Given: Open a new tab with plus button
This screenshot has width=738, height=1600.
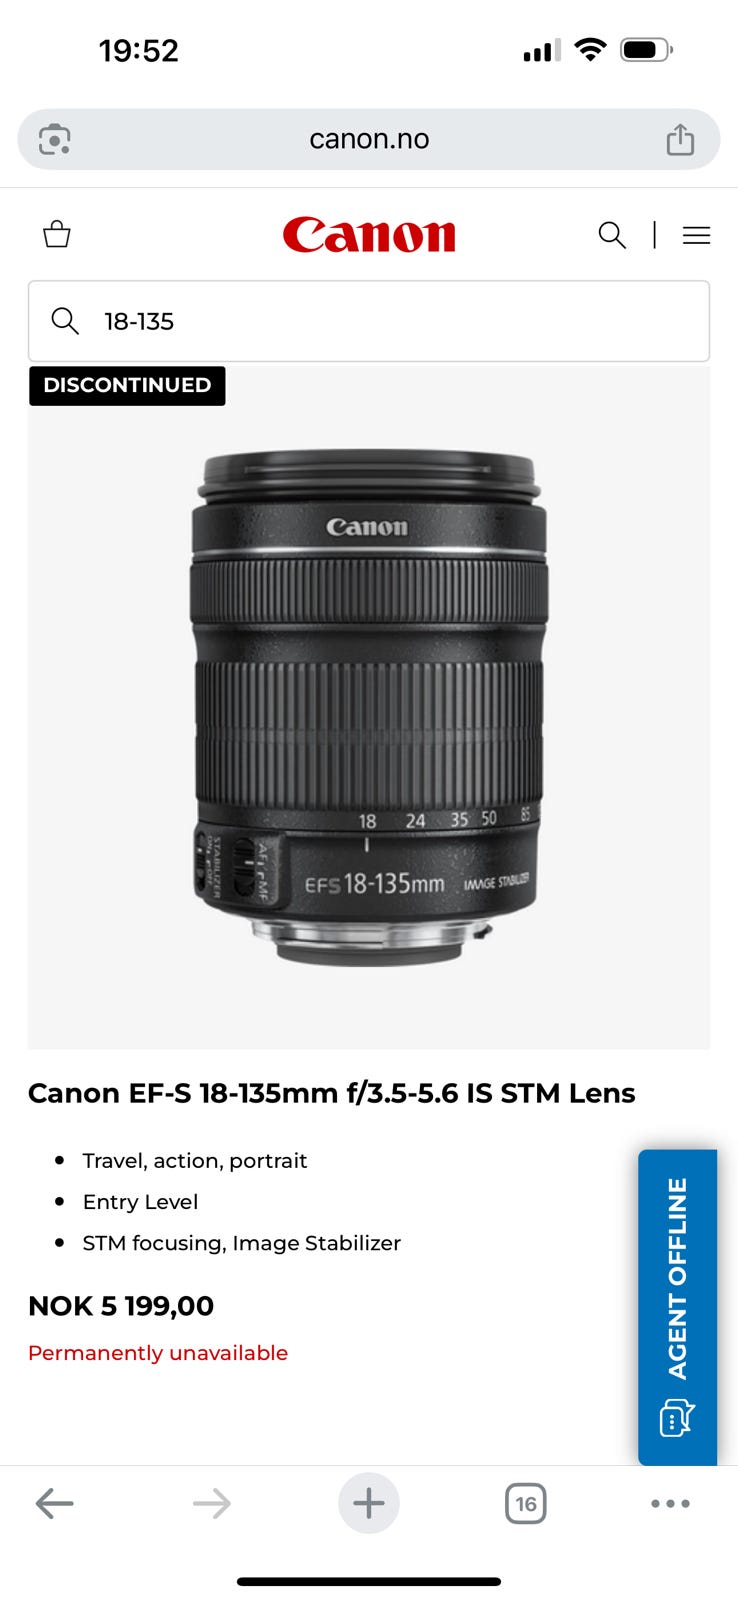Looking at the screenshot, I should tap(369, 1503).
